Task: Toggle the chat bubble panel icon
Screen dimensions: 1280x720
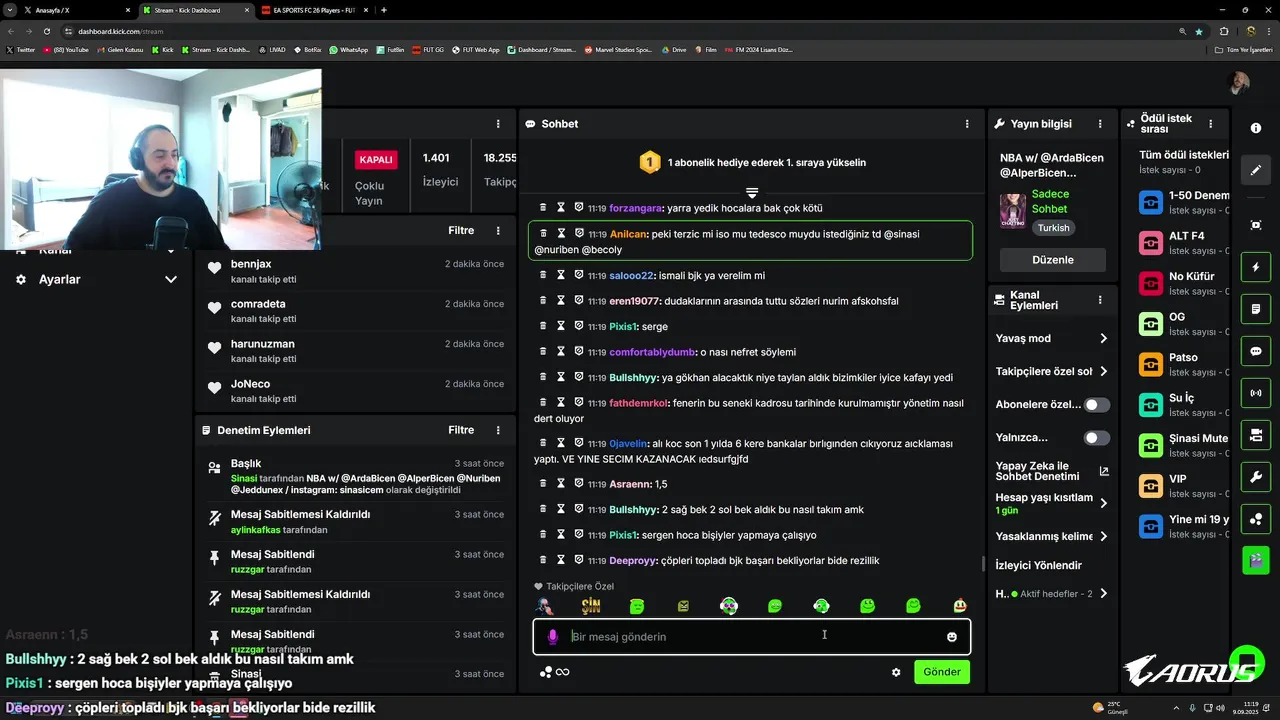Action: point(1256,352)
